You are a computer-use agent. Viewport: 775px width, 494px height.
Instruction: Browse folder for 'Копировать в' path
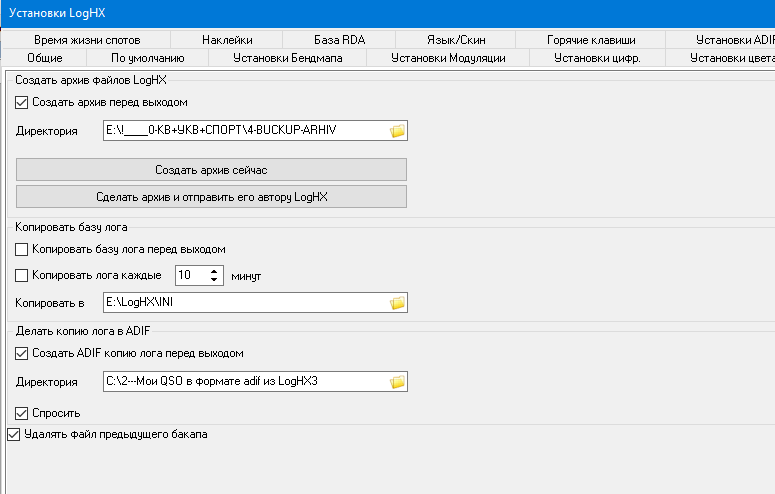click(397, 303)
